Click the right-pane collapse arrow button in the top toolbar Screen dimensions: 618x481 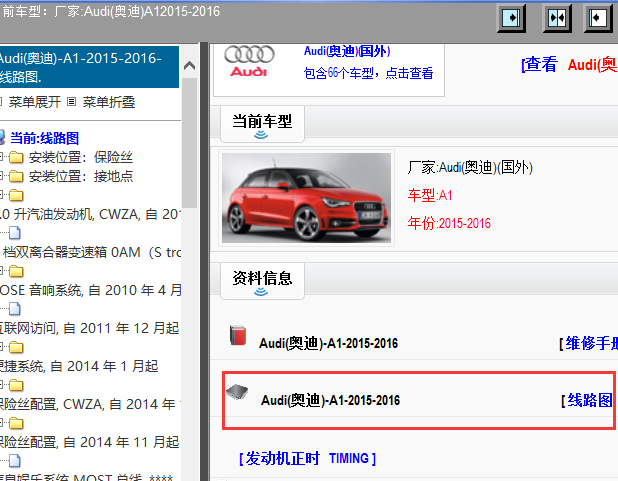(x=598, y=18)
